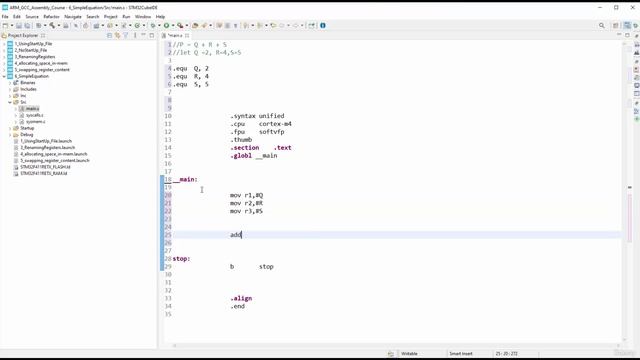The width and height of the screenshot is (640, 360).
Task: Click the New file toolbar icon
Action: (x=5, y=25)
